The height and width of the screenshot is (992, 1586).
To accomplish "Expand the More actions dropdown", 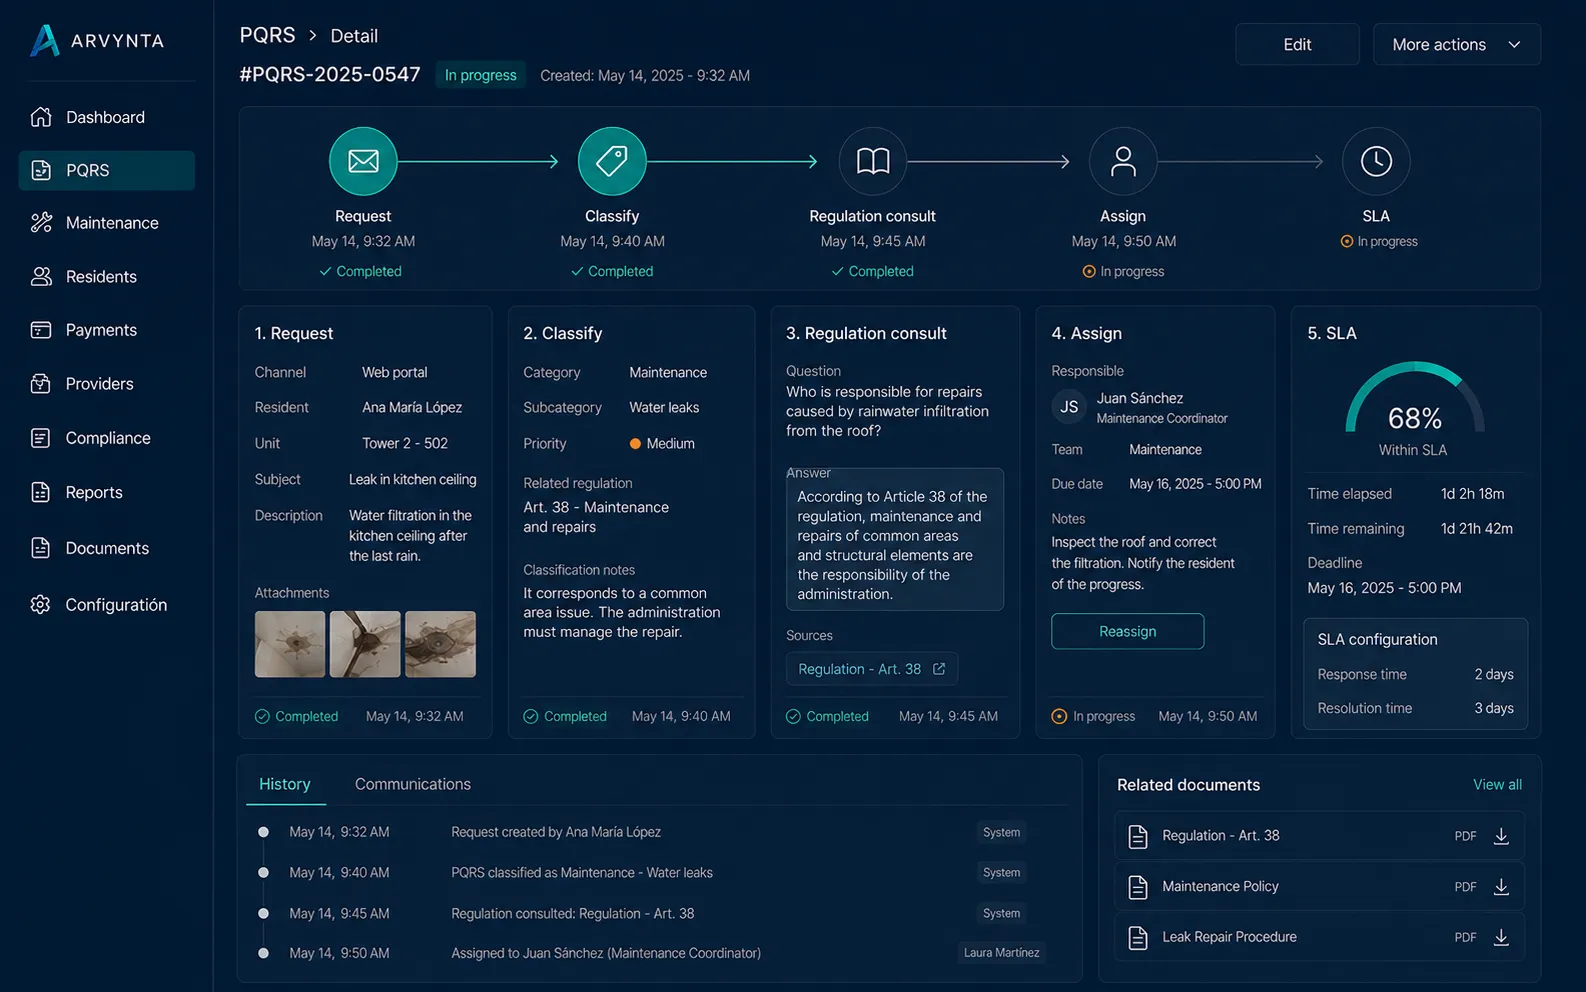I will (x=1457, y=44).
